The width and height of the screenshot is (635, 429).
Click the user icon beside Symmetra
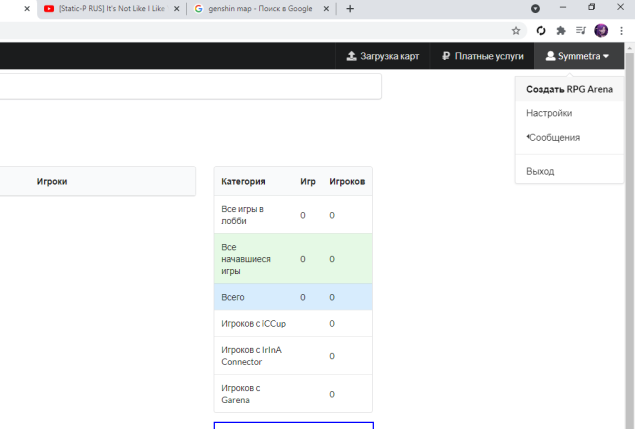click(550, 56)
